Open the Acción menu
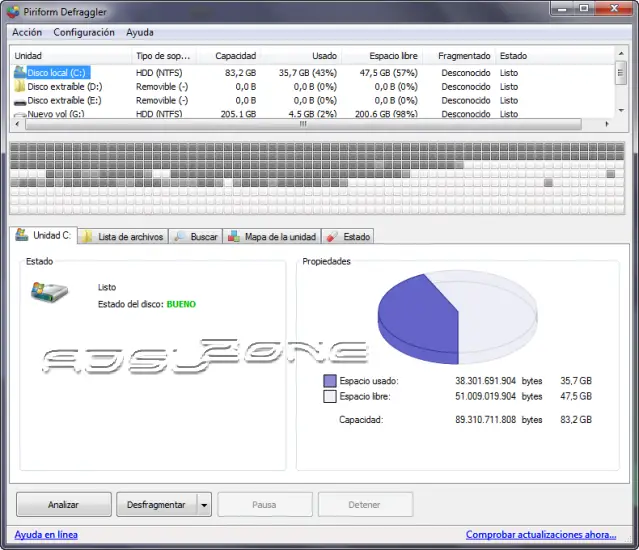Image resolution: width=639 pixels, height=550 pixels. coord(27,32)
